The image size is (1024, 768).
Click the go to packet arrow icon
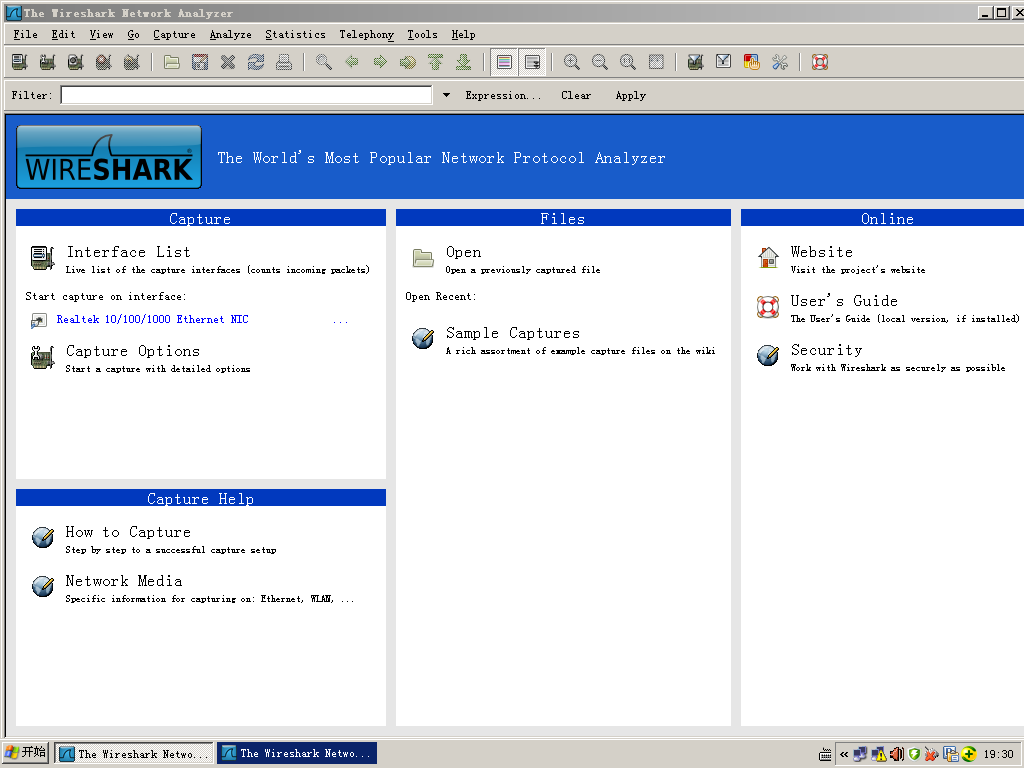(x=408, y=62)
